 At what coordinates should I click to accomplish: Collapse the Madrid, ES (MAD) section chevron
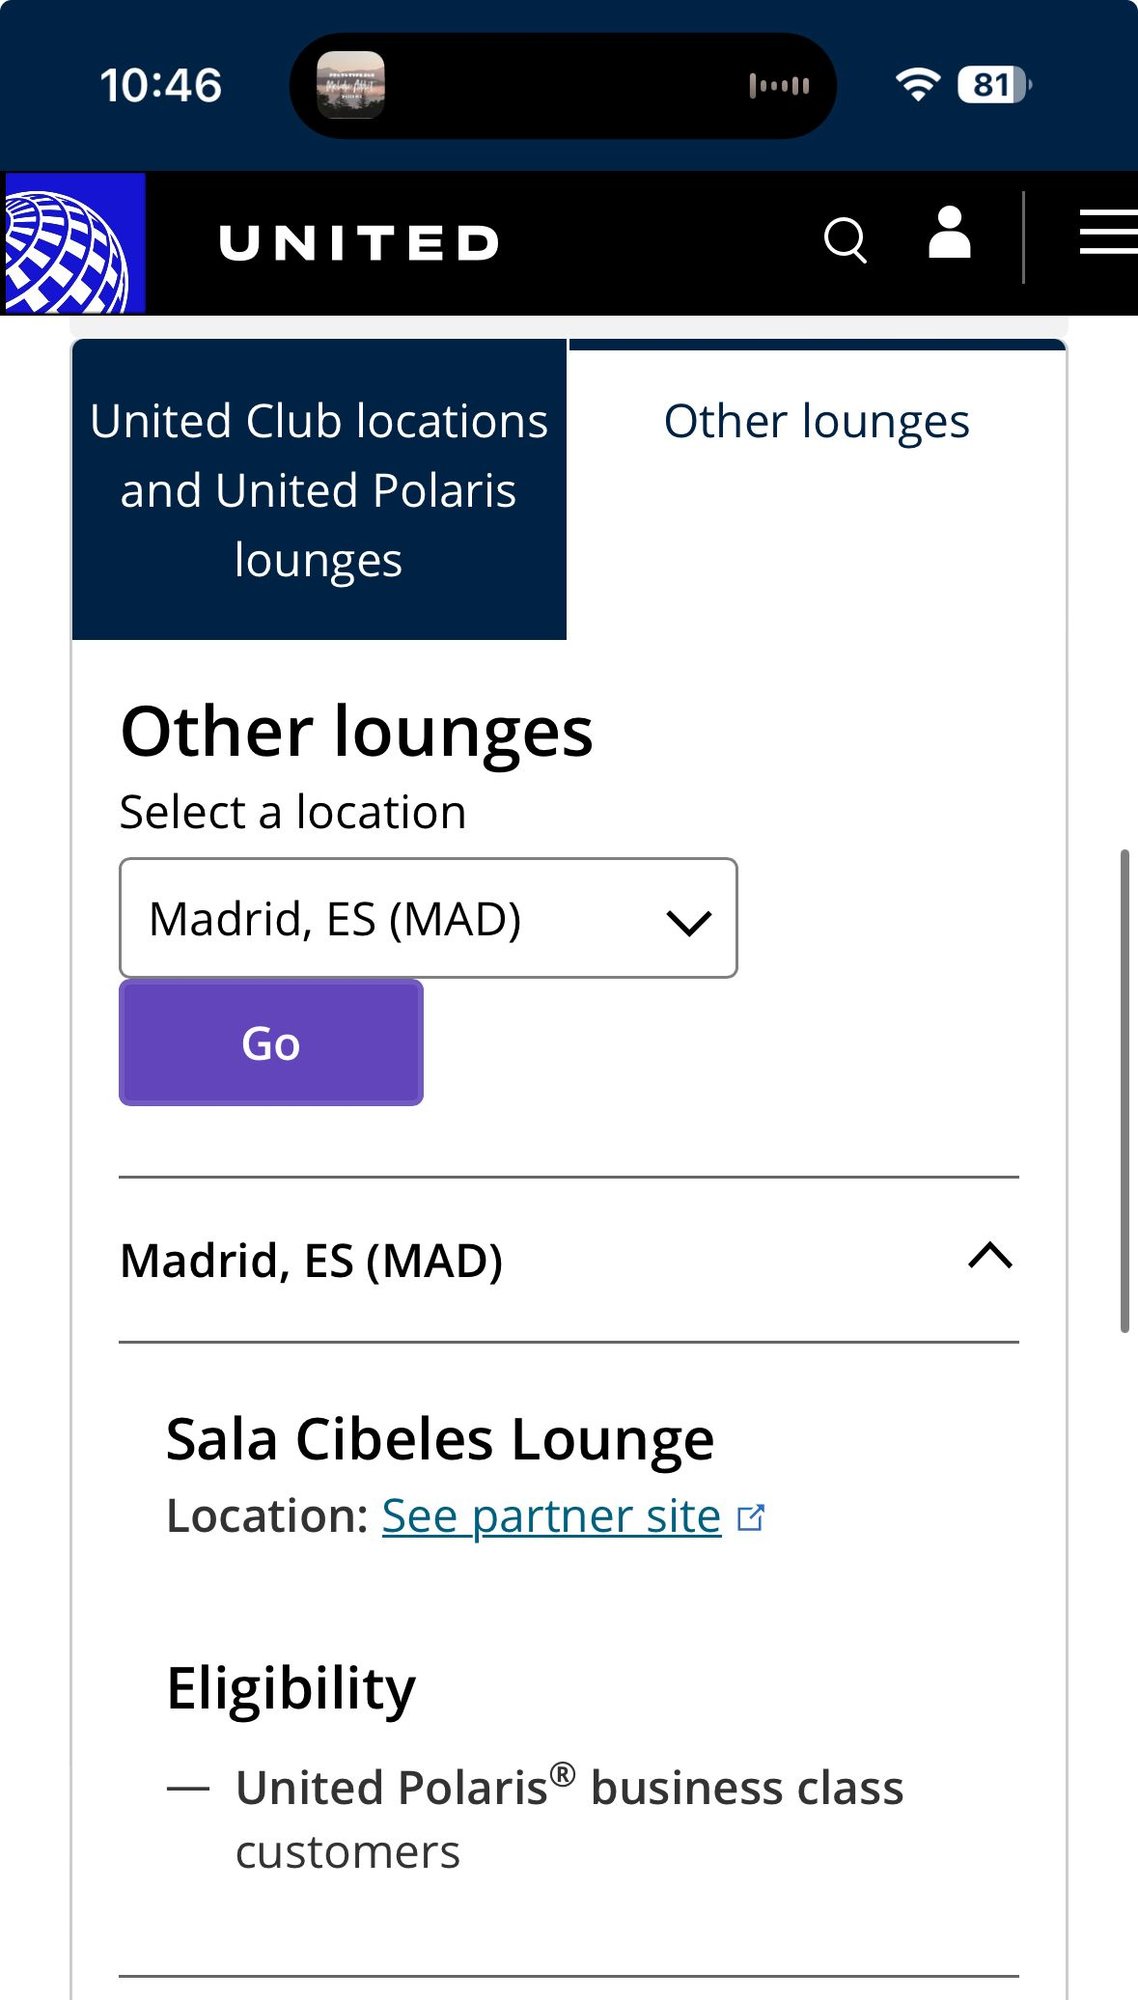tap(990, 1257)
